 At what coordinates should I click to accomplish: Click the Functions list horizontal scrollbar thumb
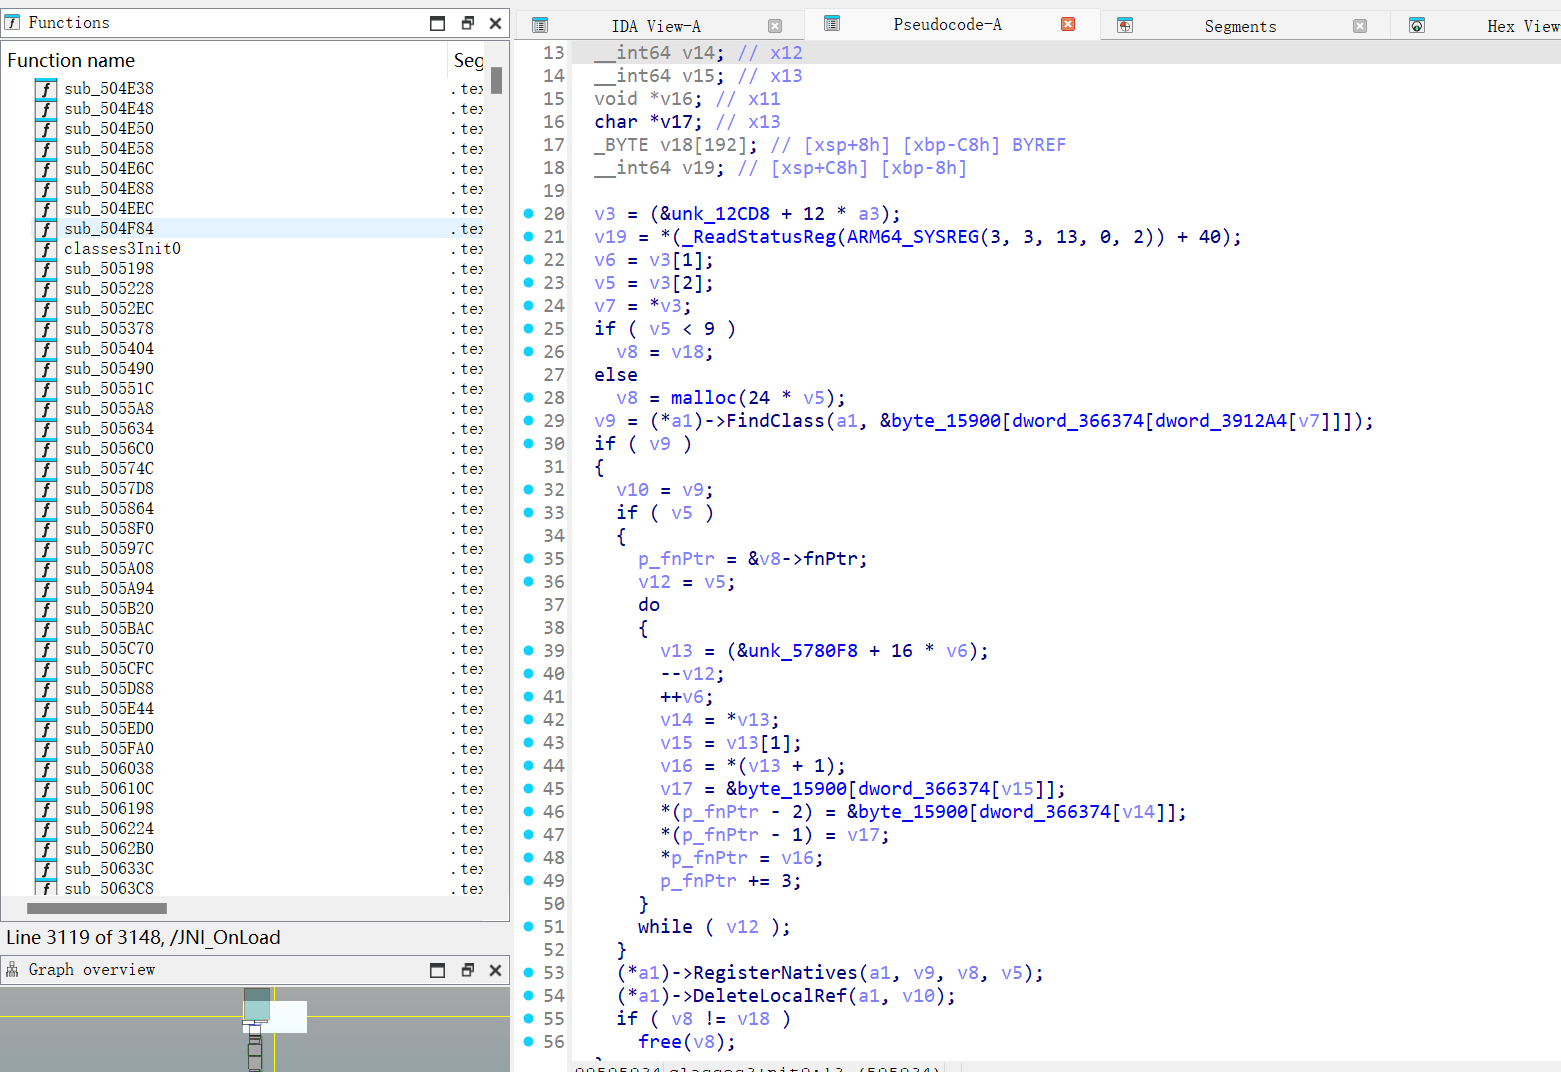96,909
